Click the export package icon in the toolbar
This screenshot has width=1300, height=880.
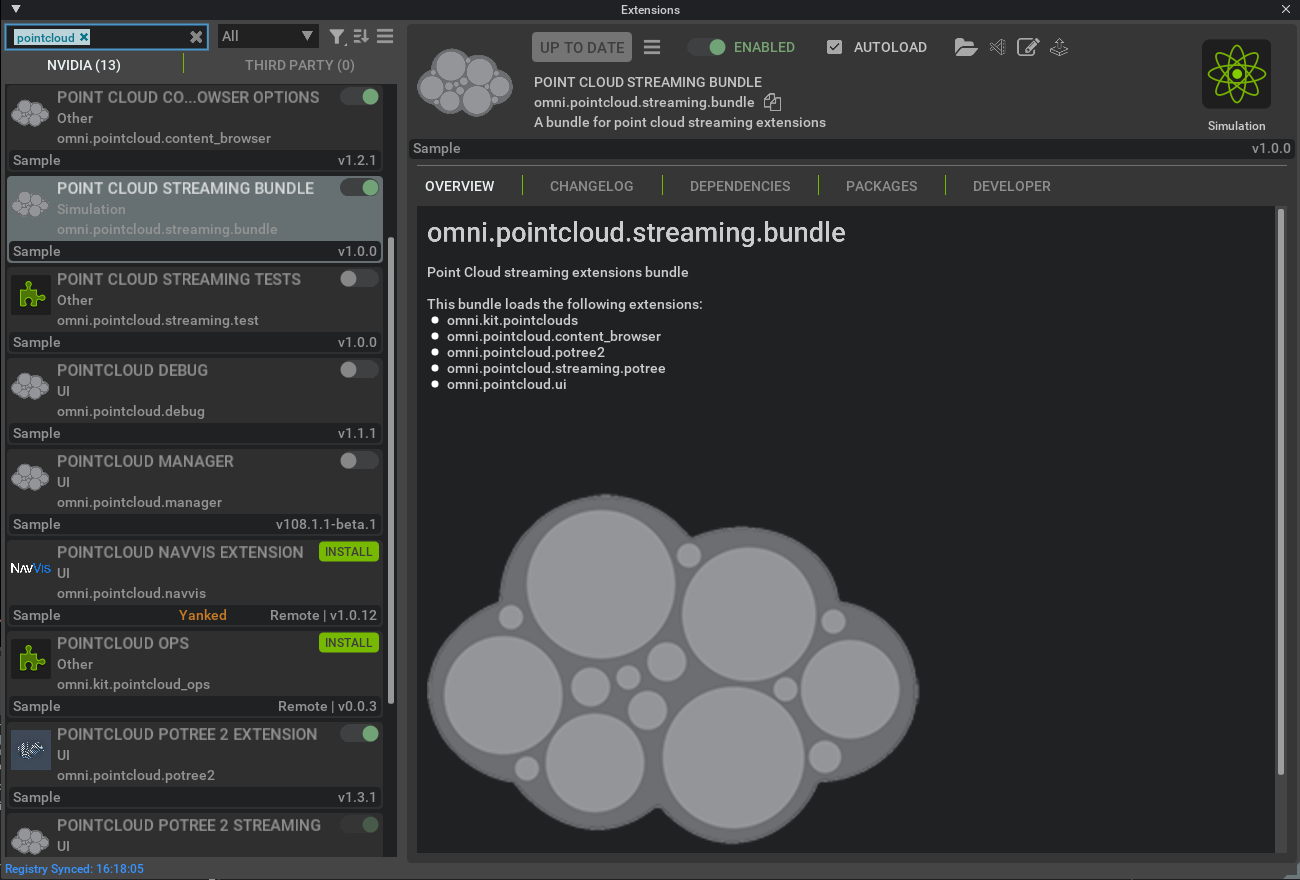click(x=1058, y=47)
